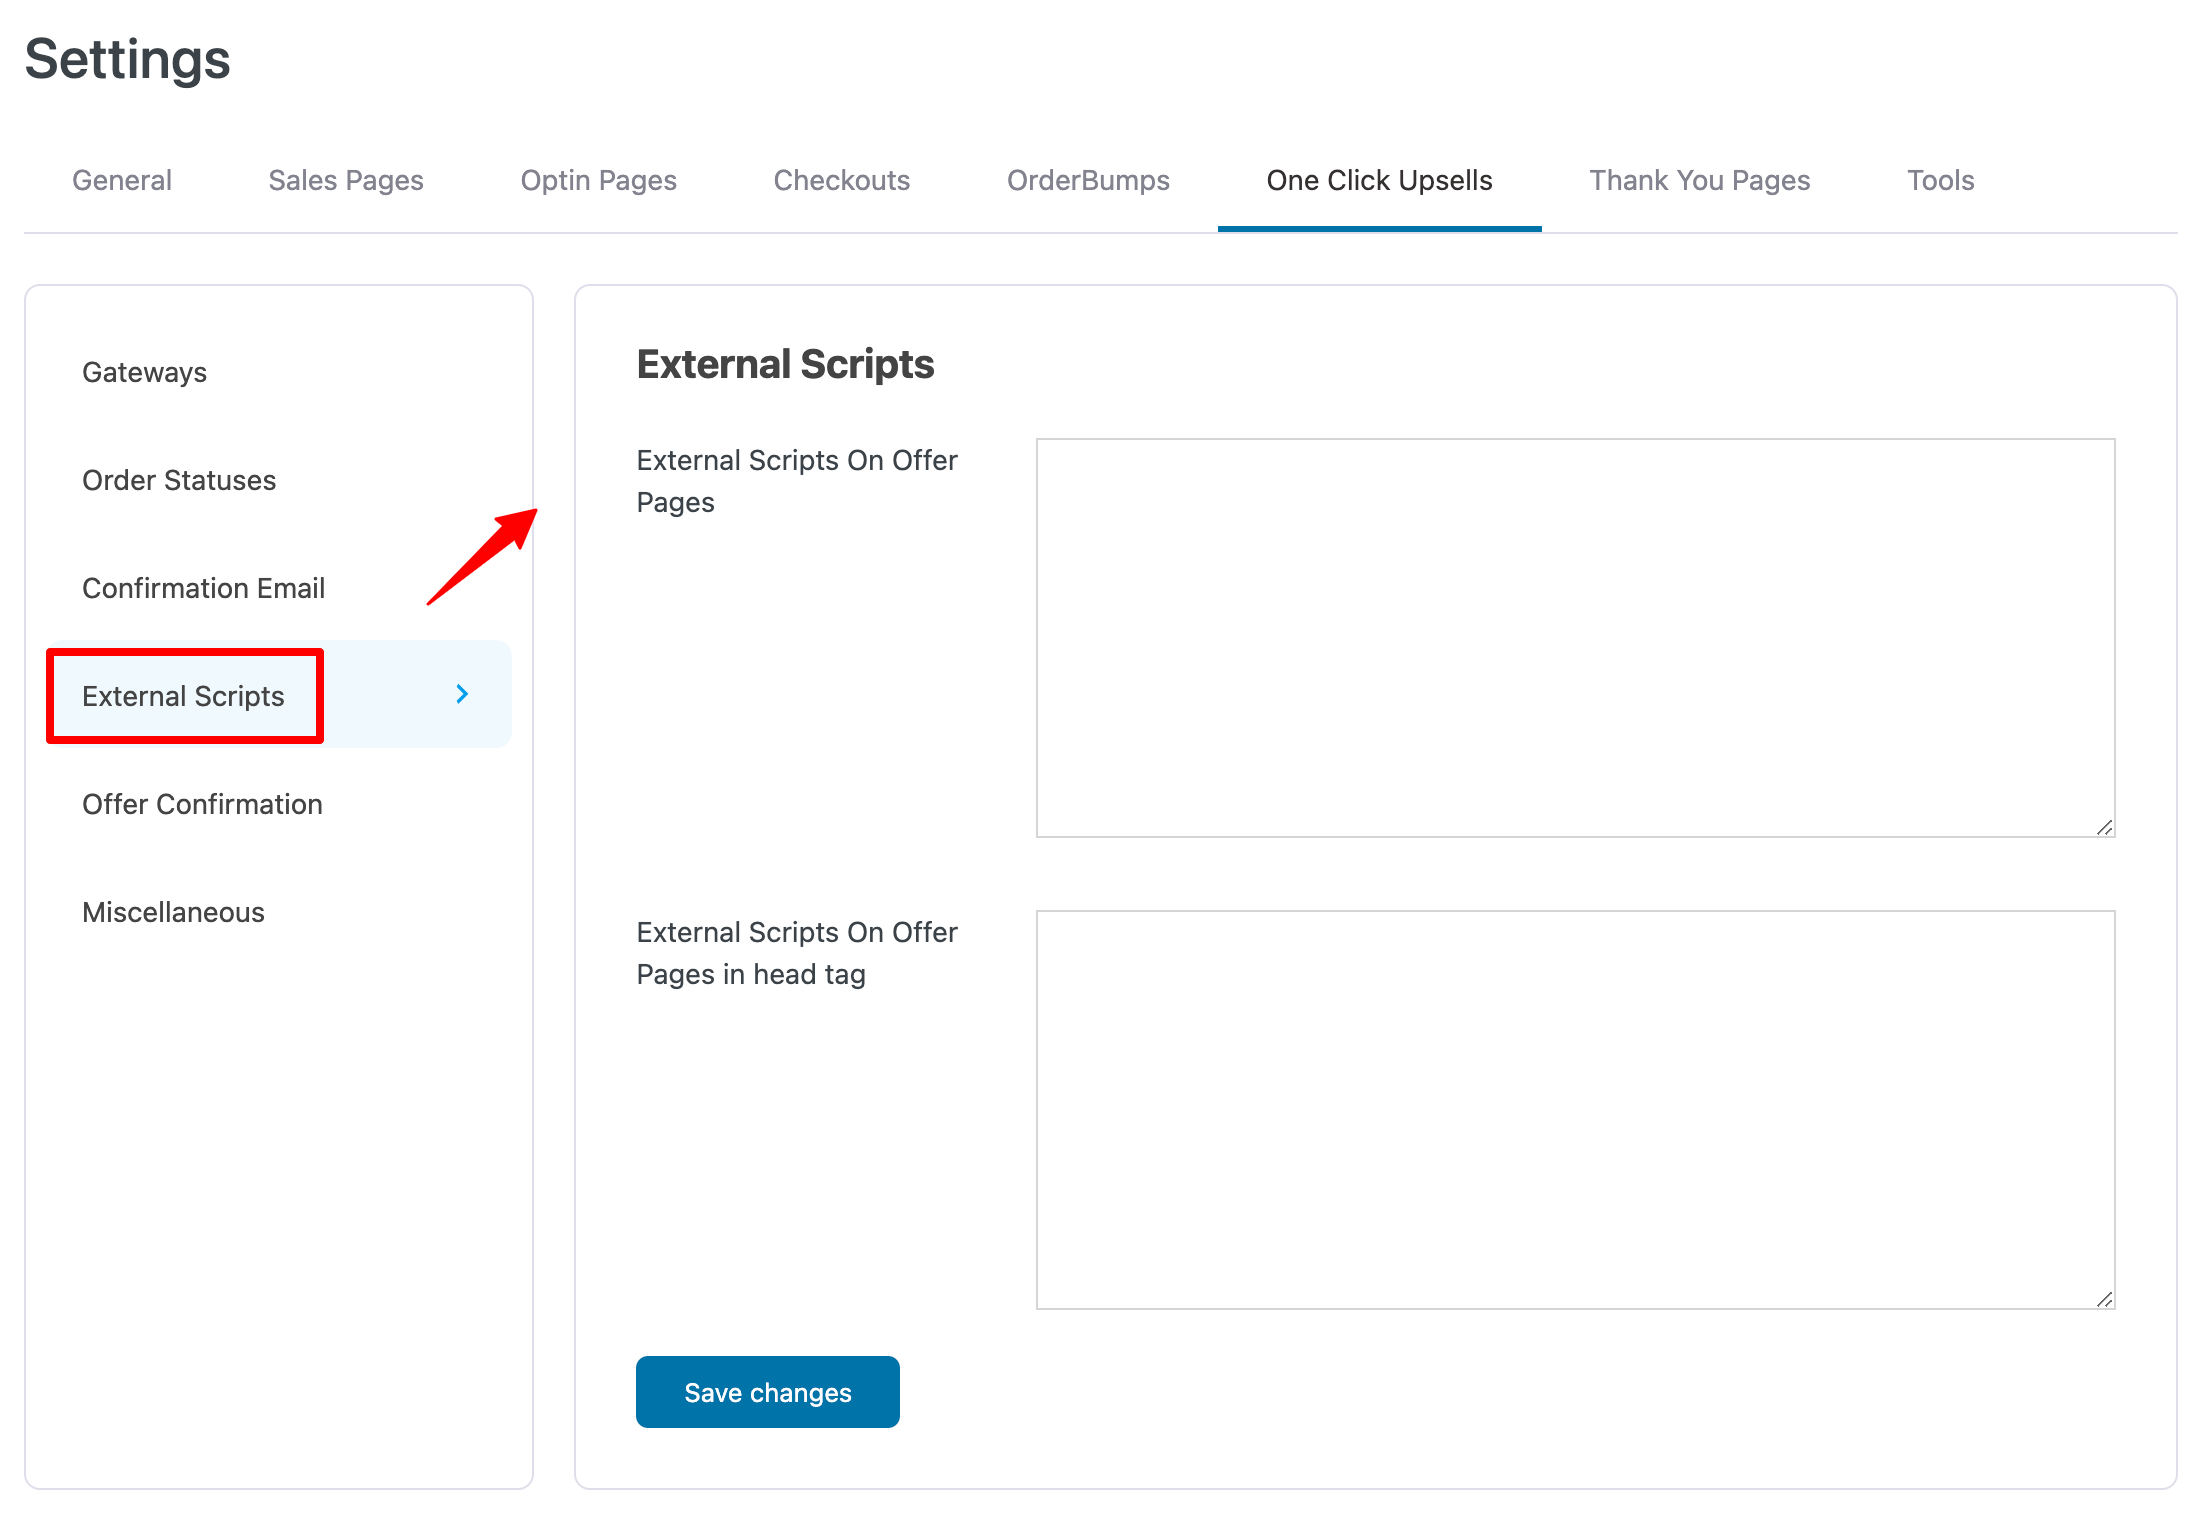The height and width of the screenshot is (1516, 2202).
Task: Open Gateways in the sidebar
Action: pos(145,372)
